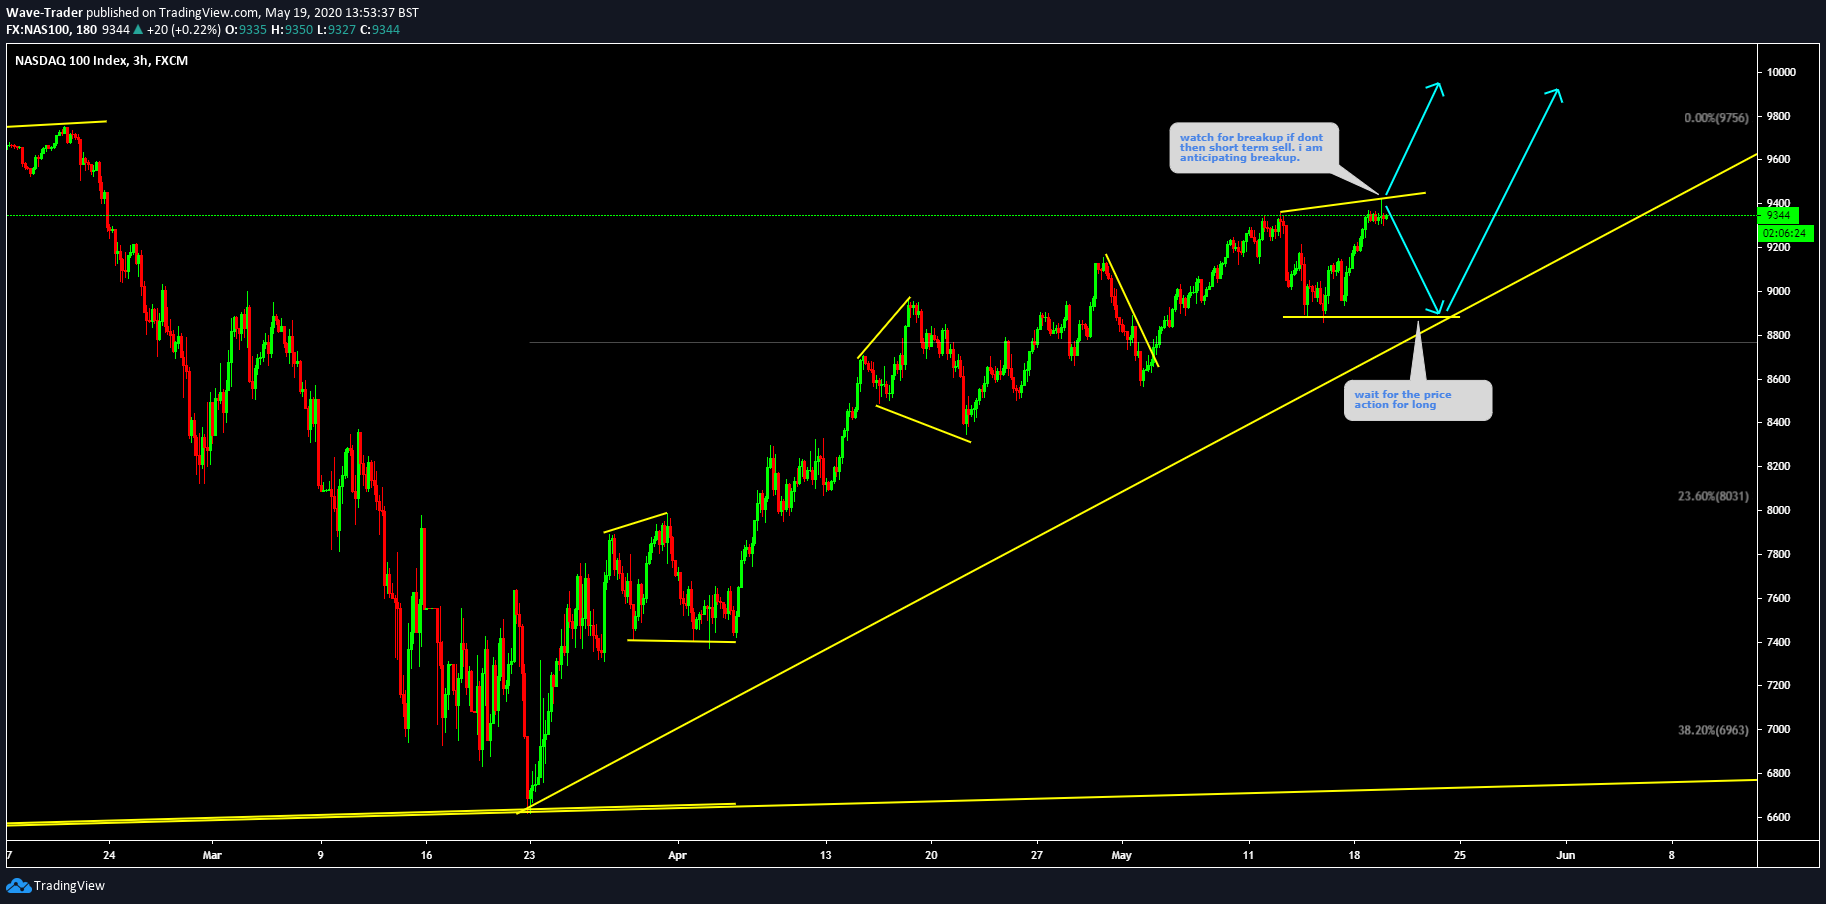Click the 23 date label on time axis
This screenshot has width=1826, height=904.
[x=529, y=855]
